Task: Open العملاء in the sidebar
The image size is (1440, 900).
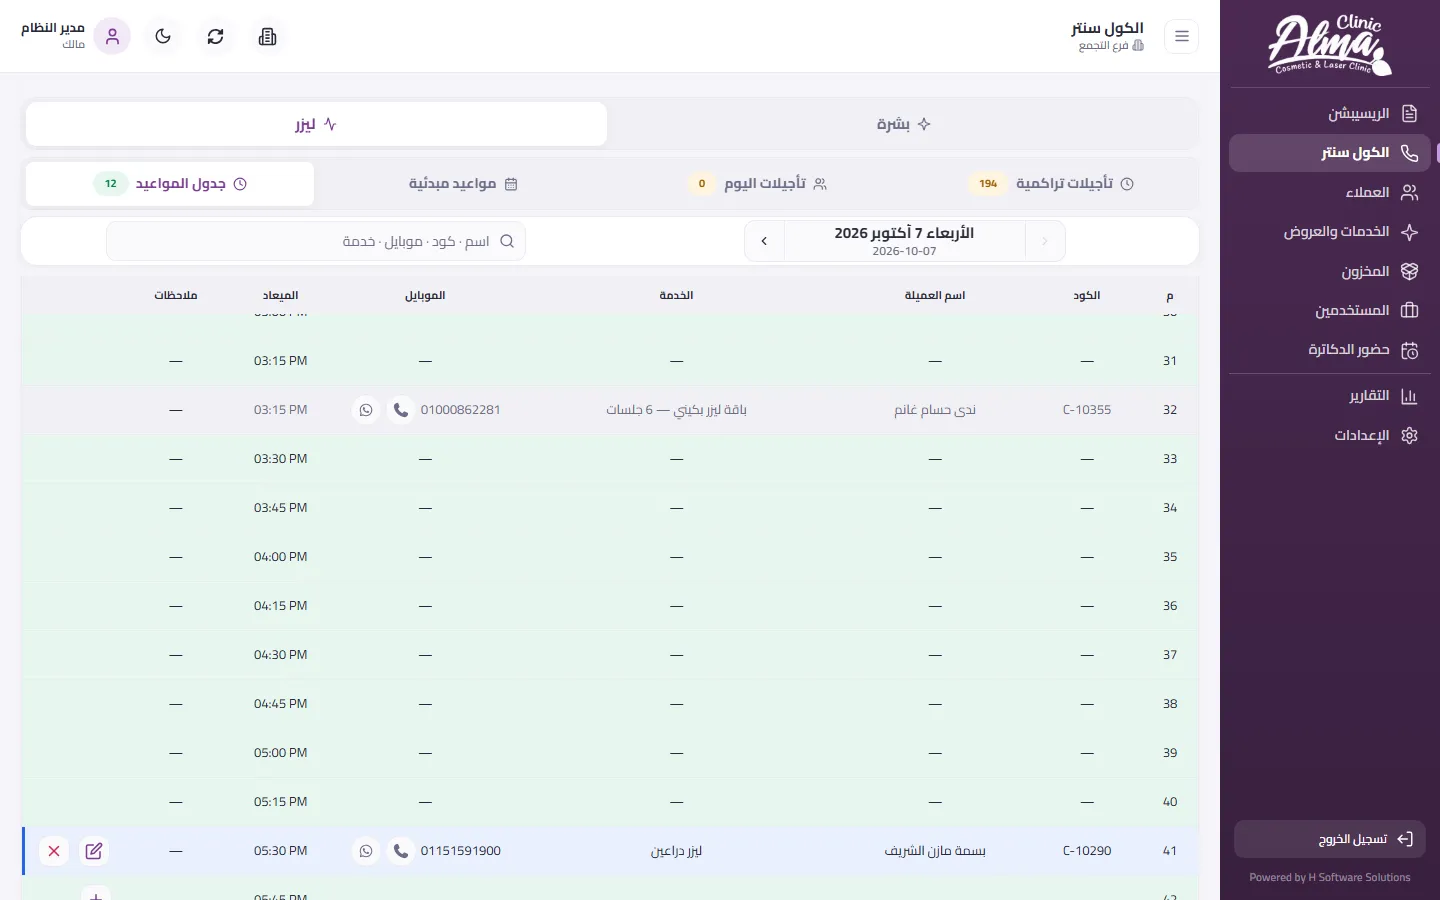Action: pyautogui.click(x=1330, y=192)
